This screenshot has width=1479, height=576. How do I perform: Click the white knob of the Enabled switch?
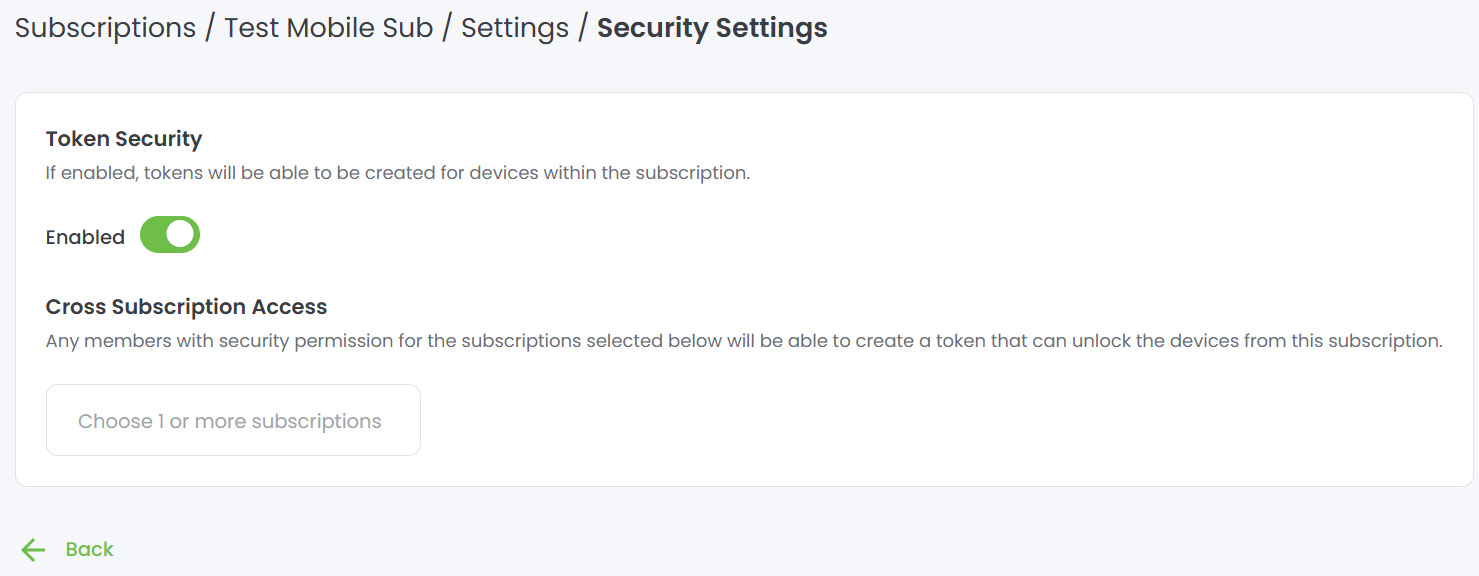coord(181,236)
